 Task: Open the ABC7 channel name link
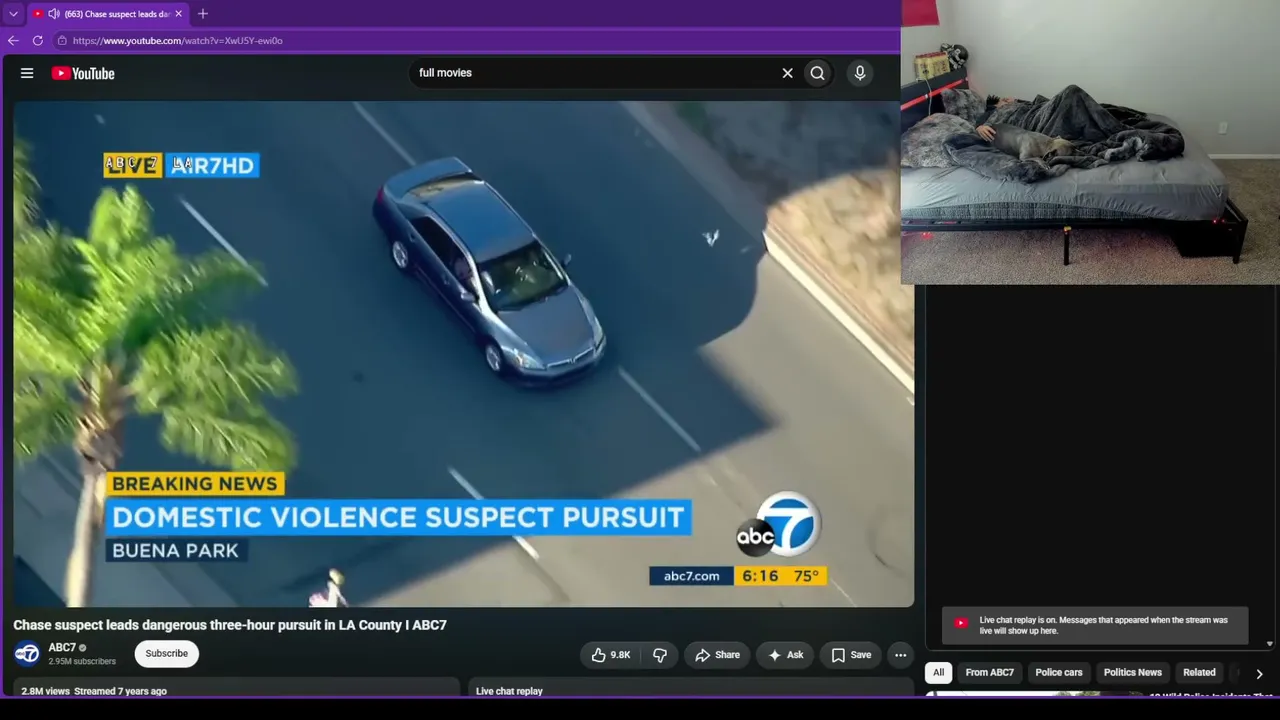click(x=62, y=648)
